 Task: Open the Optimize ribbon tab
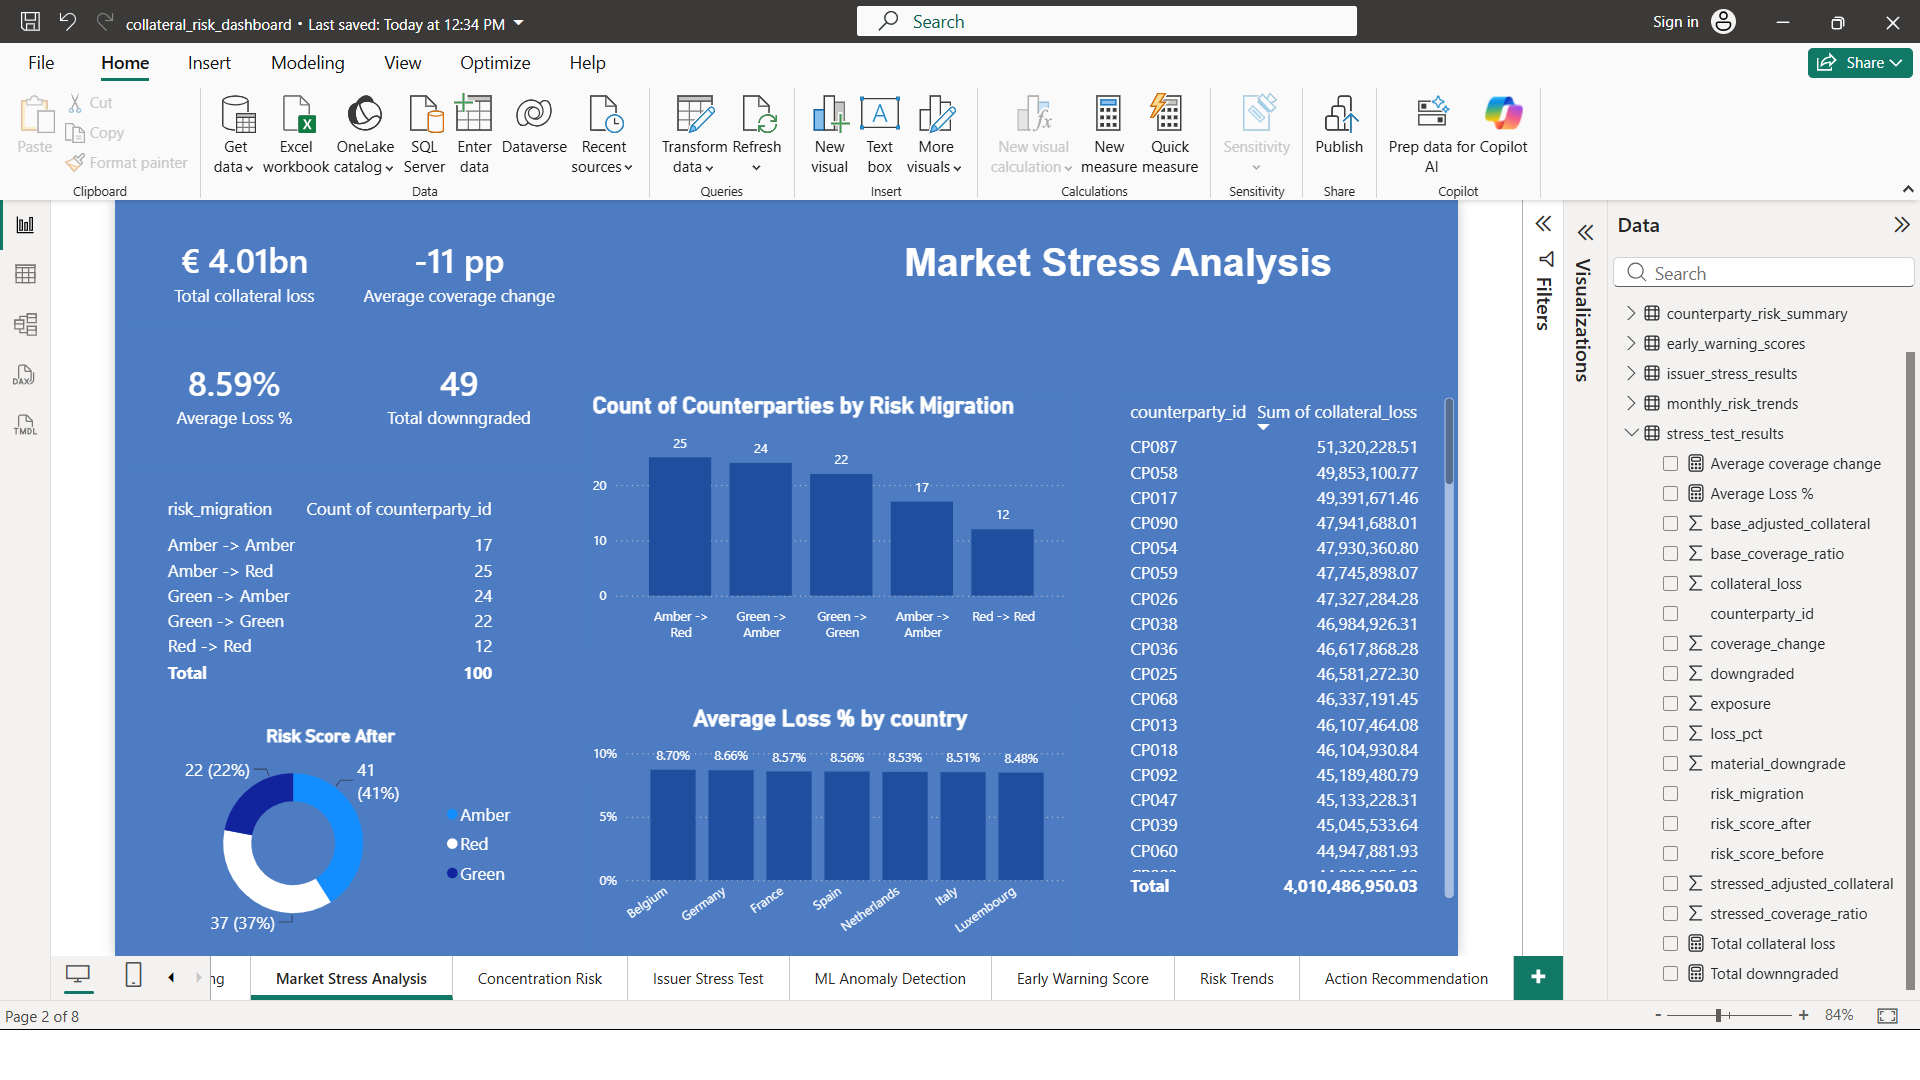495,63
